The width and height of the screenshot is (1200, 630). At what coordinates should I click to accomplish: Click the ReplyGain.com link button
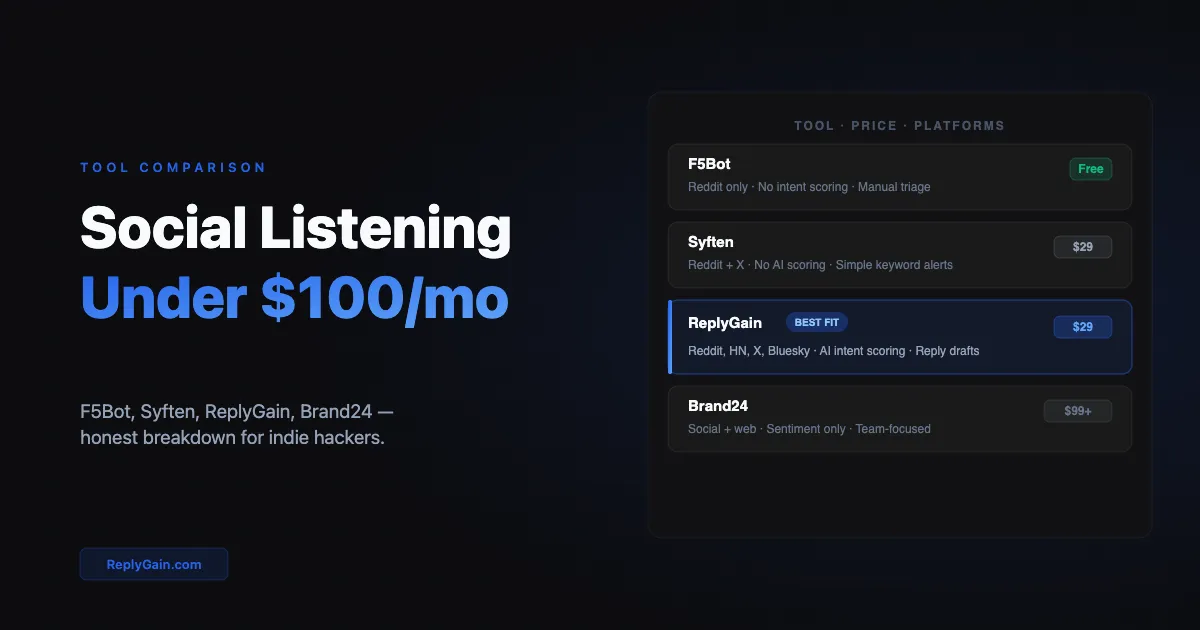coord(154,564)
